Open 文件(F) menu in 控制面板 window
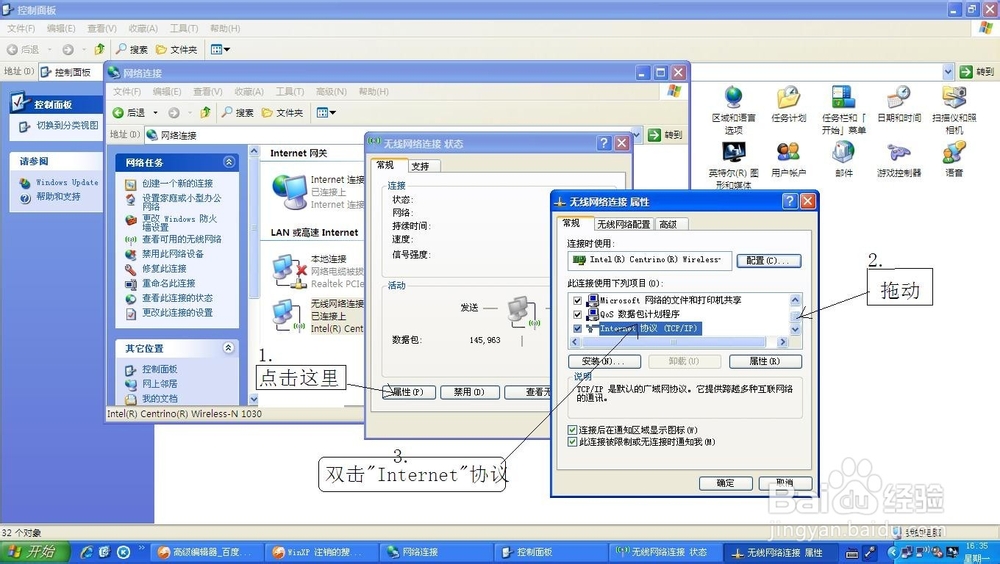Image resolution: width=1000 pixels, height=564 pixels. coord(21,29)
